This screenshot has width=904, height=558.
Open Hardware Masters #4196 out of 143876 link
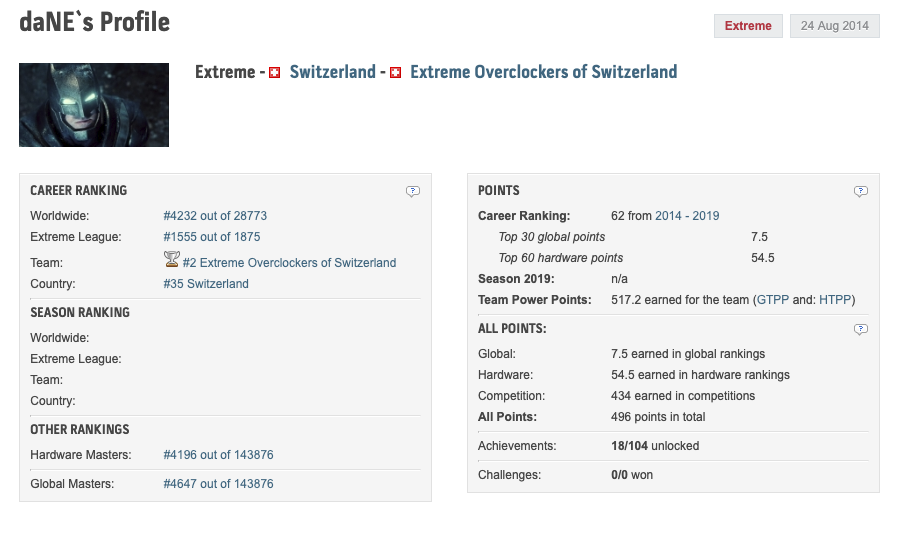[218, 455]
